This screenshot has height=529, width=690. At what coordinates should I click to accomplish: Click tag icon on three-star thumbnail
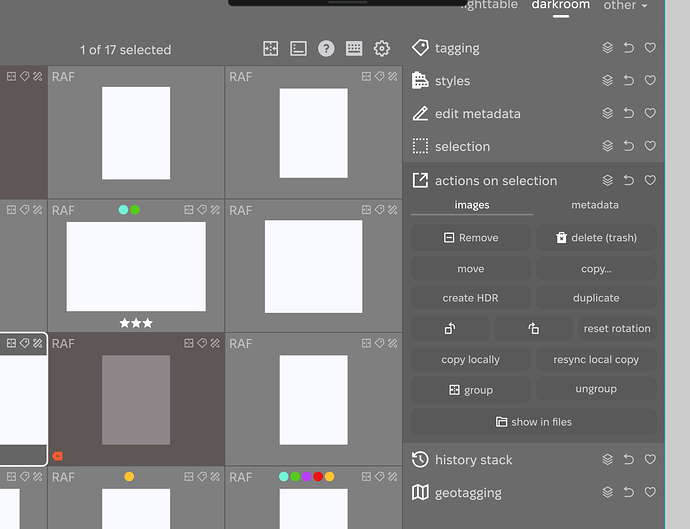[202, 210]
